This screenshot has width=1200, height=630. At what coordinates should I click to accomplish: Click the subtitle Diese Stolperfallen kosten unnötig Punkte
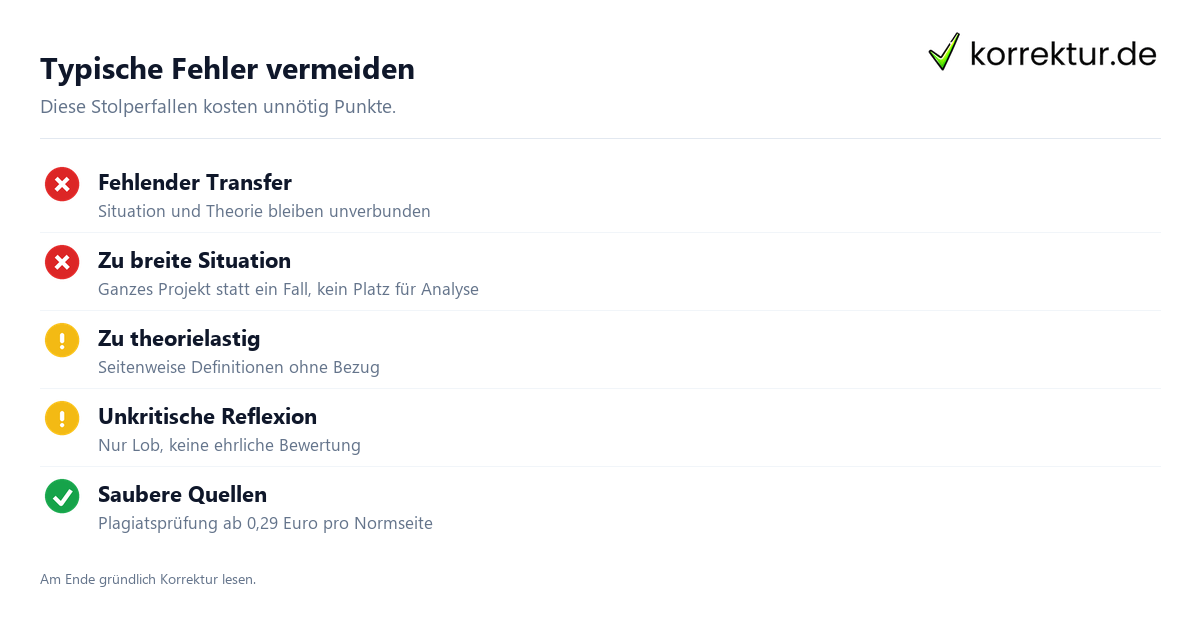pos(218,106)
